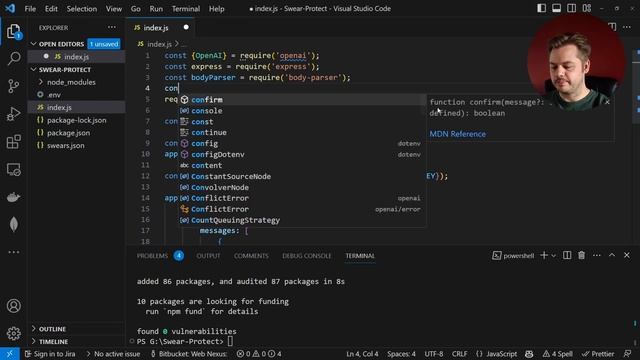The width and height of the screenshot is (640, 360).
Task: Switch to the Comments tab
Action: [x=251, y=256]
